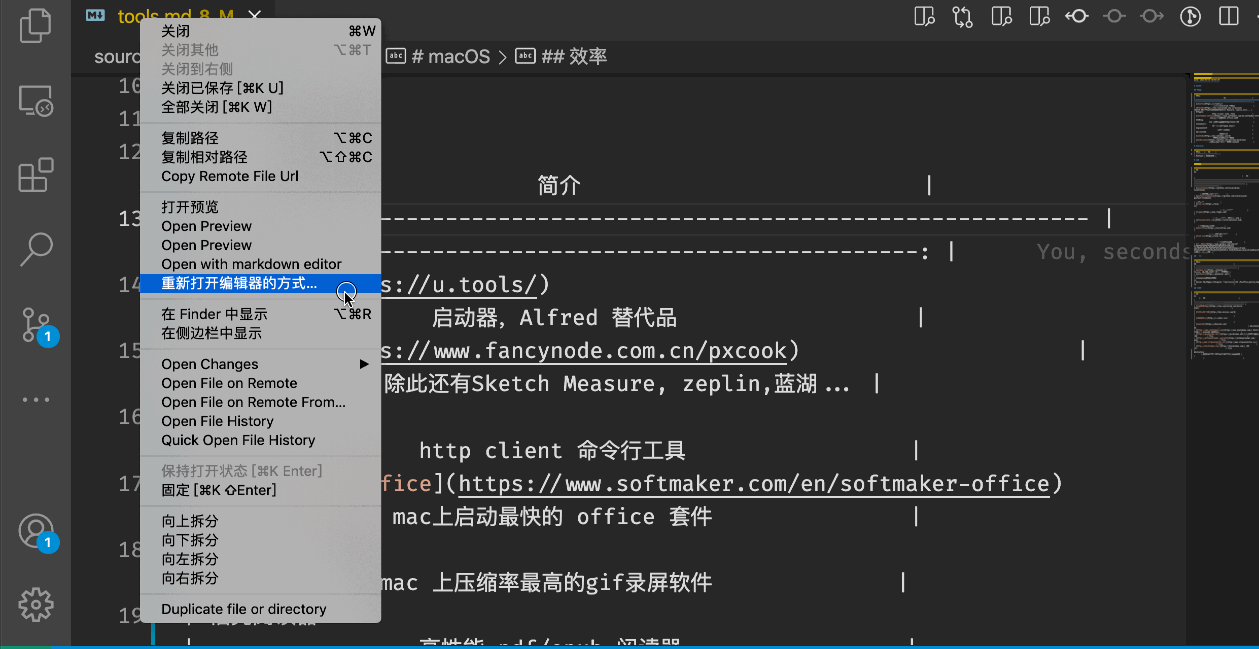The height and width of the screenshot is (649, 1259).
Task: Select 重新打开编辑器的方式... entry
Action: pos(260,283)
